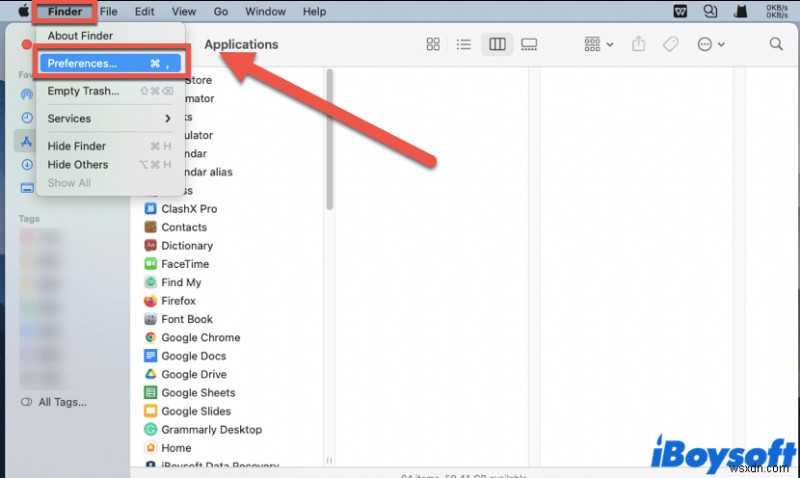Open the File menu
Viewport: 800px width, 478px height.
click(x=108, y=11)
